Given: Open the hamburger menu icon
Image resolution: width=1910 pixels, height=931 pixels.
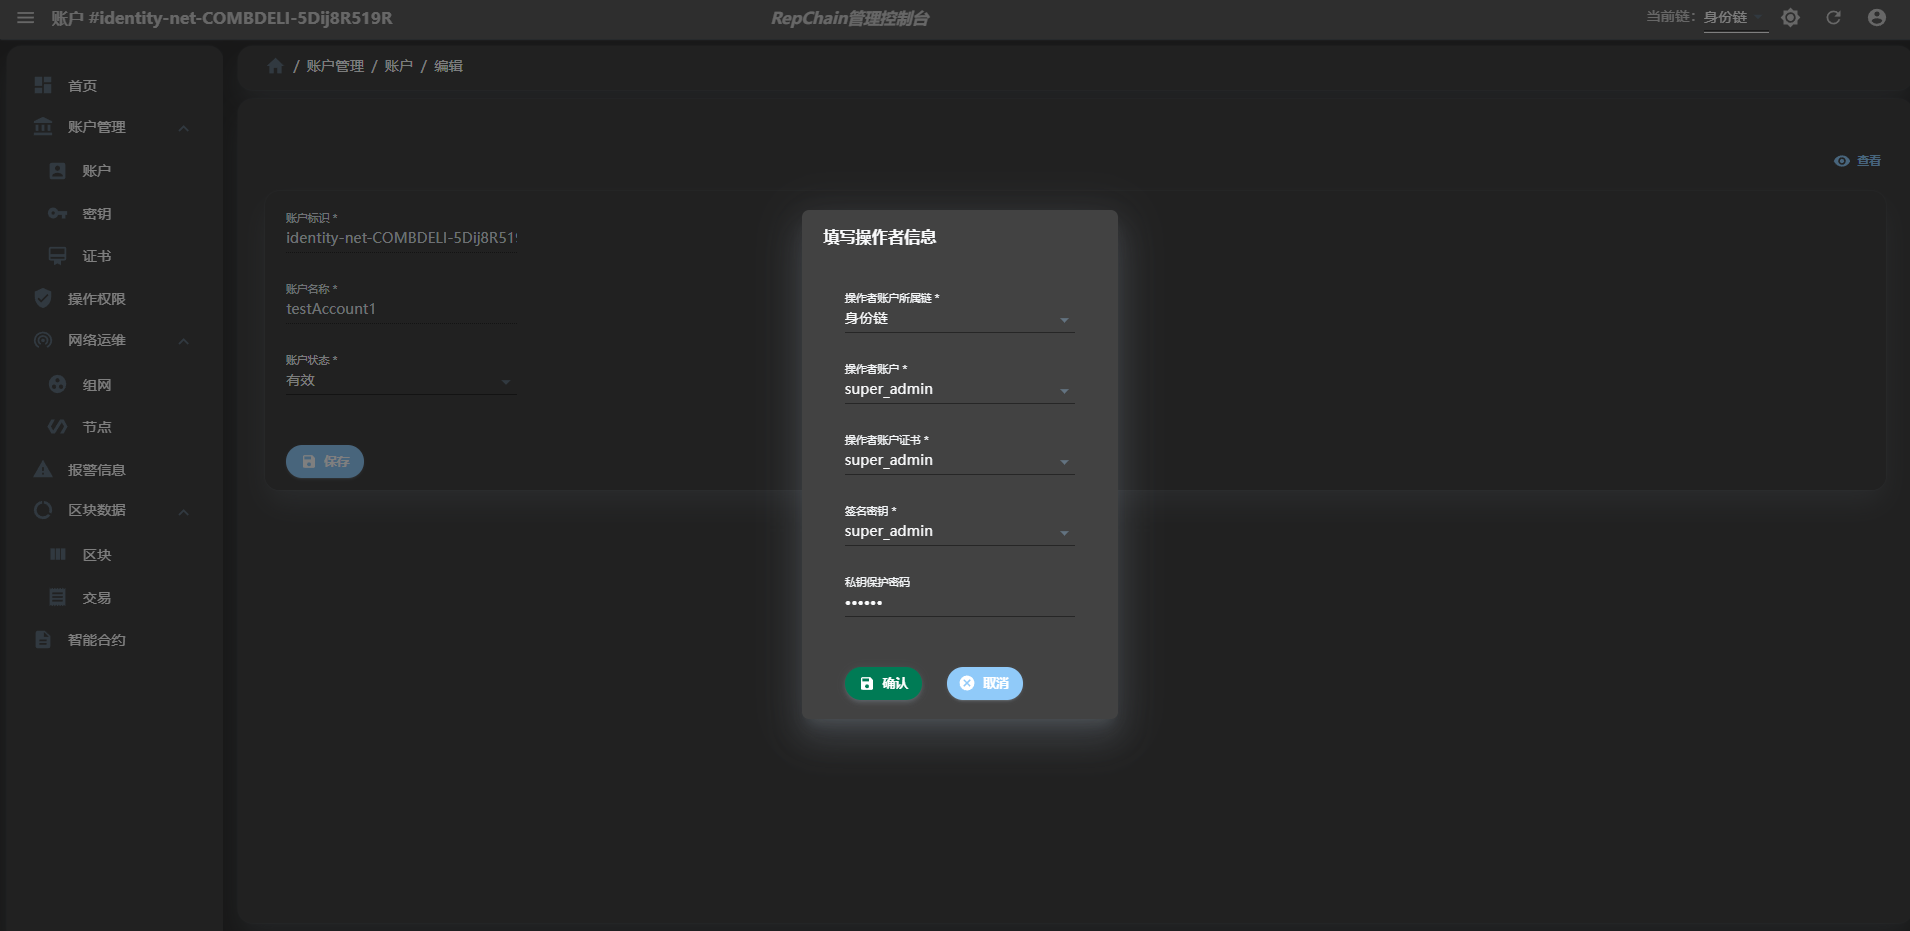Looking at the screenshot, I should pos(26,18).
